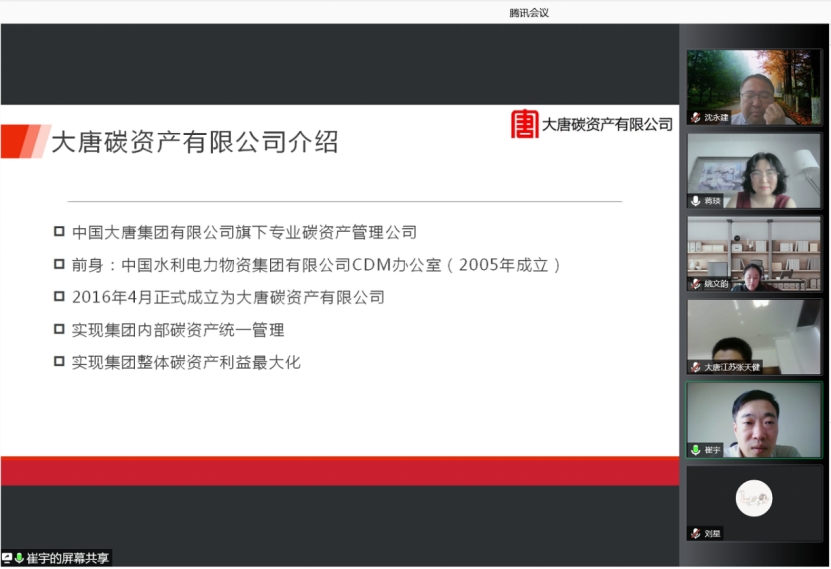
Task: Click the 大唐江苏张天健 name label
Action: (x=732, y=367)
